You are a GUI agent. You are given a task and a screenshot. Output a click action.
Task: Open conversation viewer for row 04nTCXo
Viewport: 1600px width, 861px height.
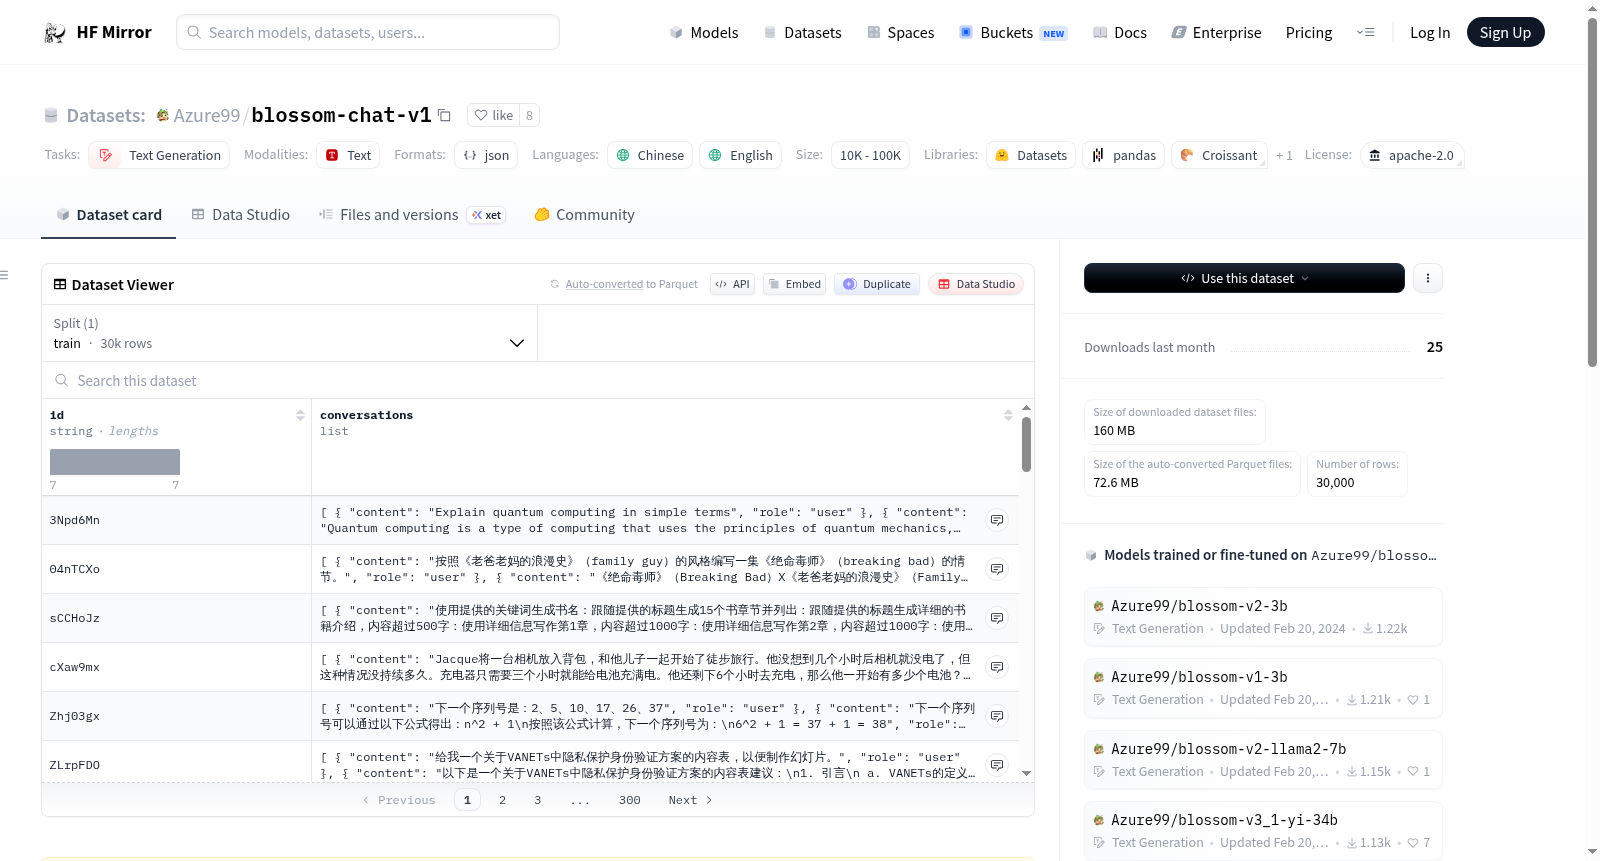coord(997,569)
